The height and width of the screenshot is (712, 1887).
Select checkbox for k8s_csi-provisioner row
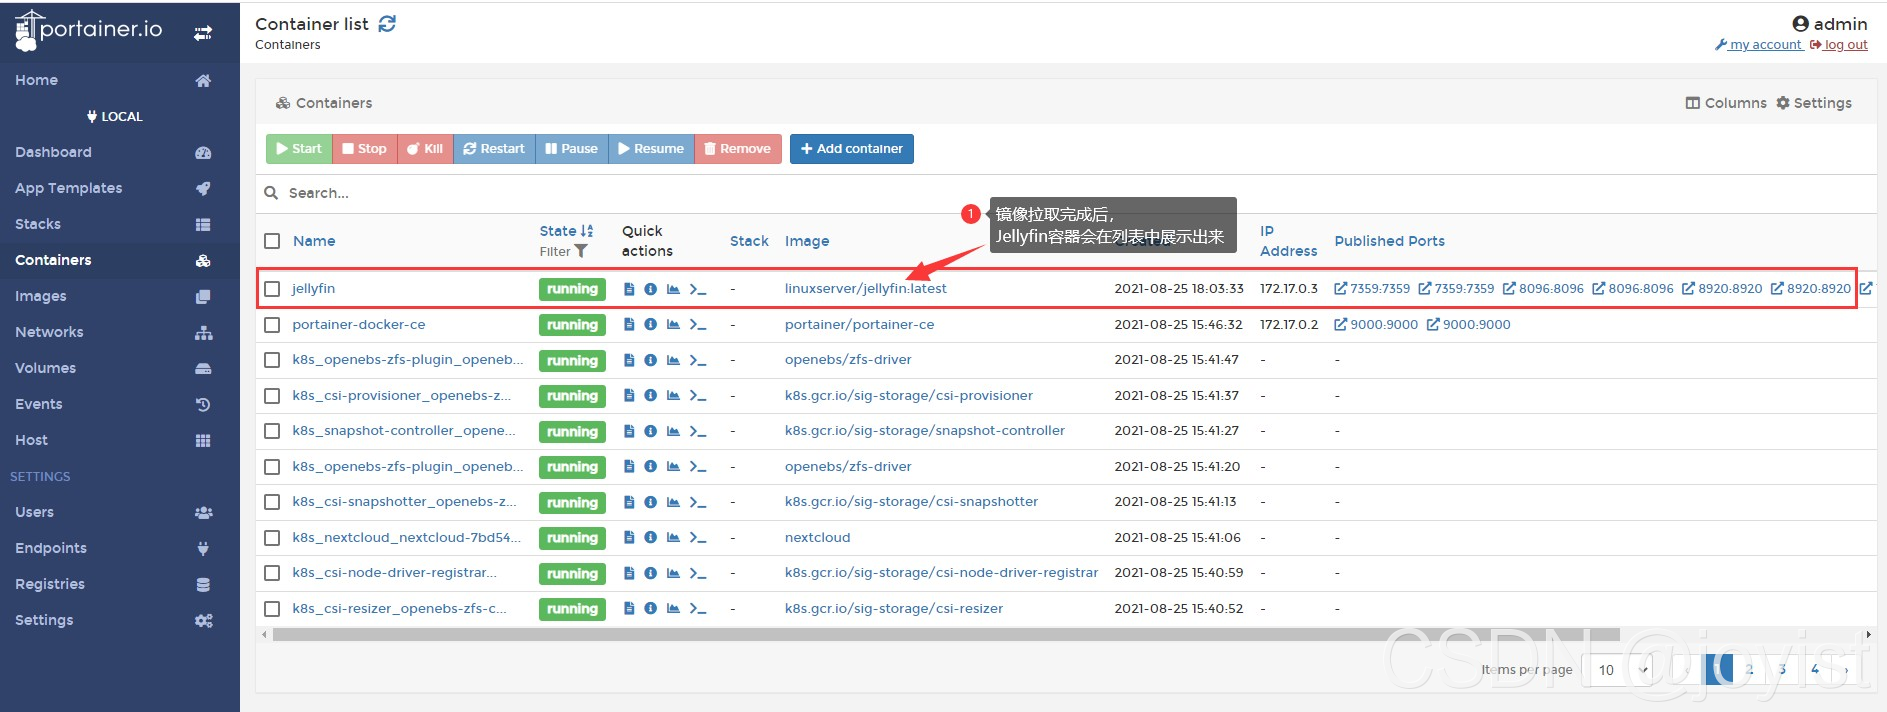272,396
